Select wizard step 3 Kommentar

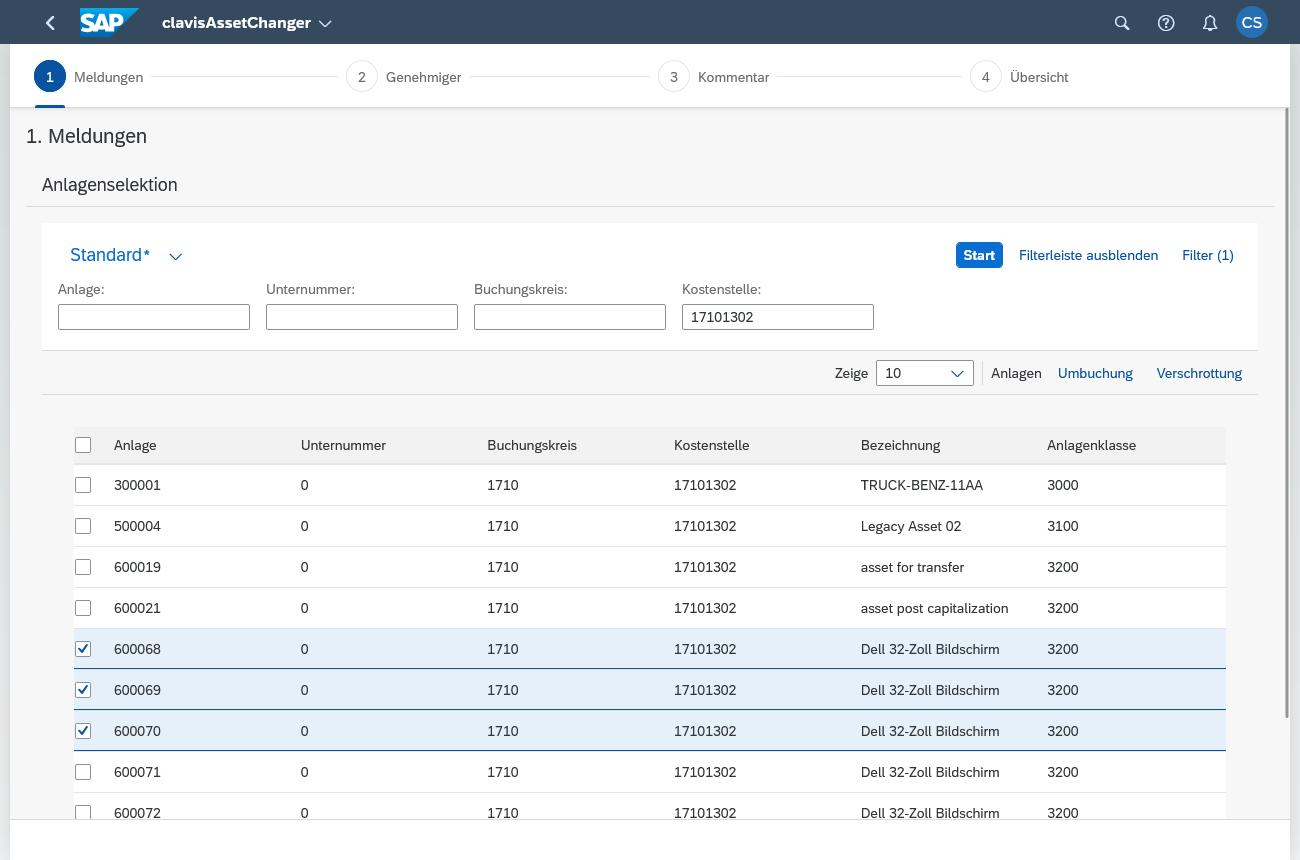tap(674, 77)
